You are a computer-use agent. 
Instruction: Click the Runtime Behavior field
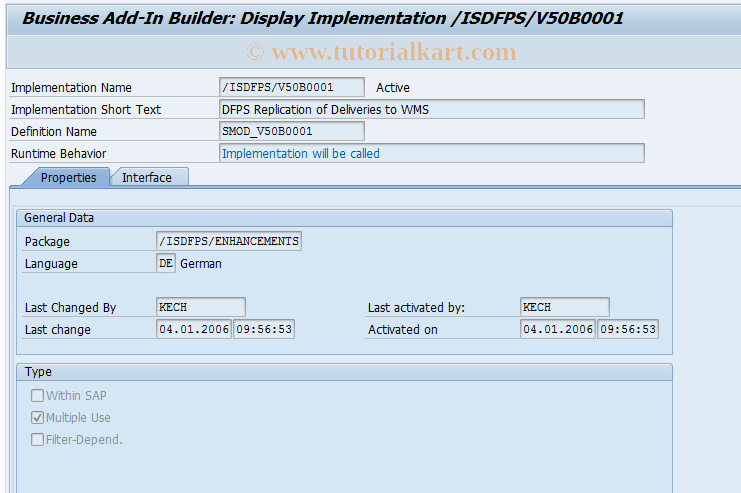coord(431,153)
